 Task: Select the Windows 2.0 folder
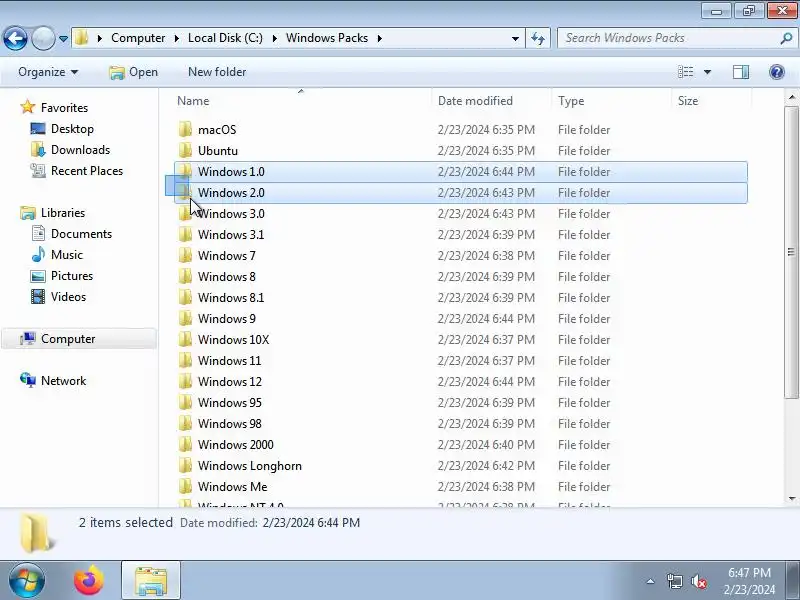tap(461, 192)
